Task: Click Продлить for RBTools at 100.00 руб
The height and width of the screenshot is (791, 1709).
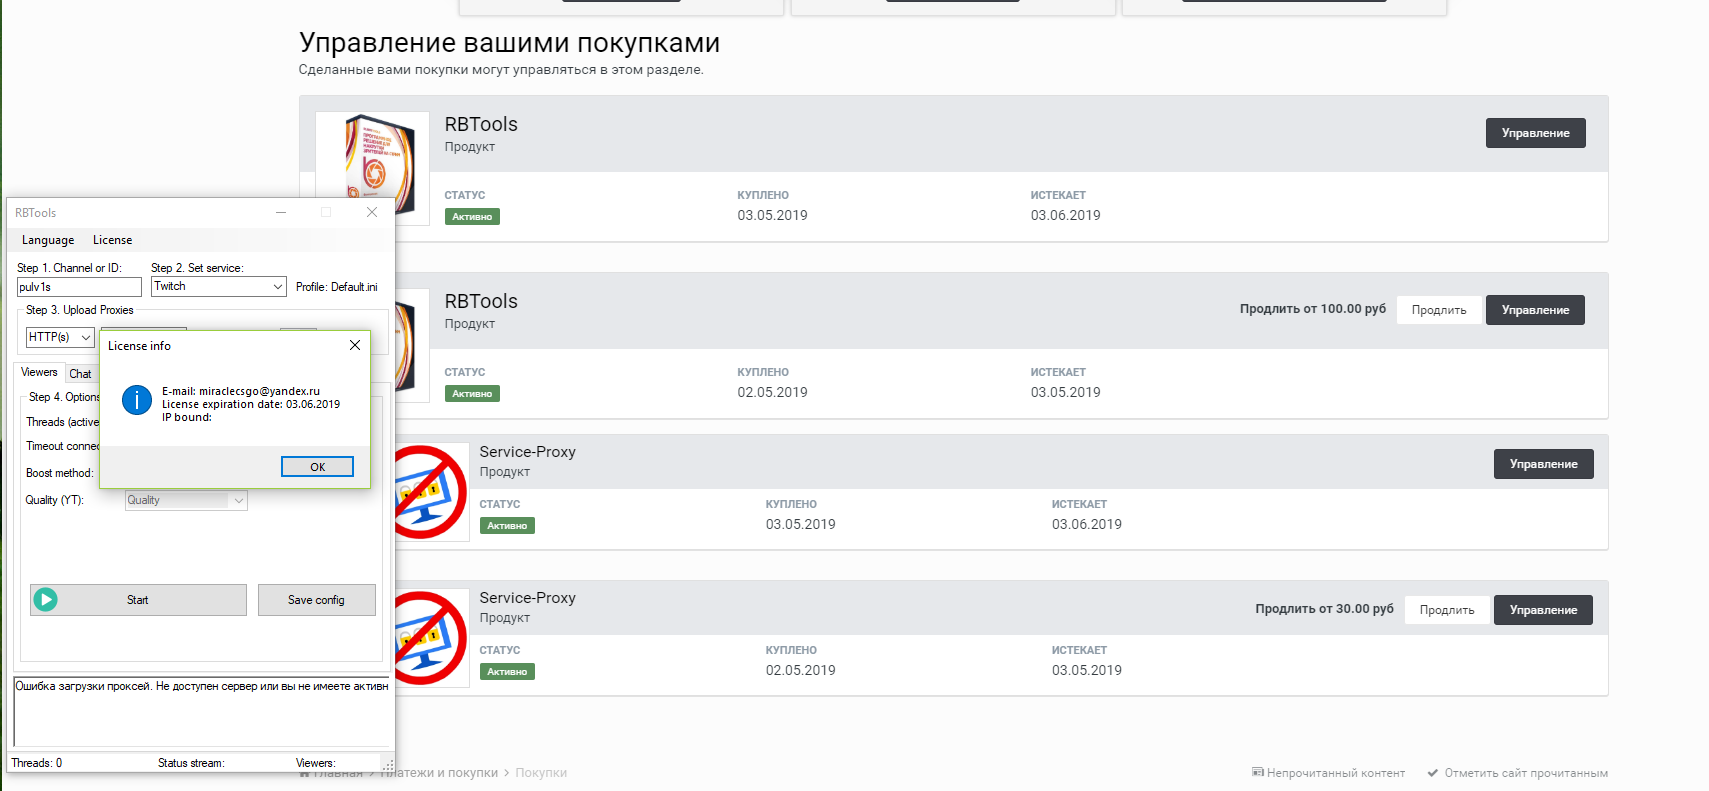Action: (x=1438, y=310)
